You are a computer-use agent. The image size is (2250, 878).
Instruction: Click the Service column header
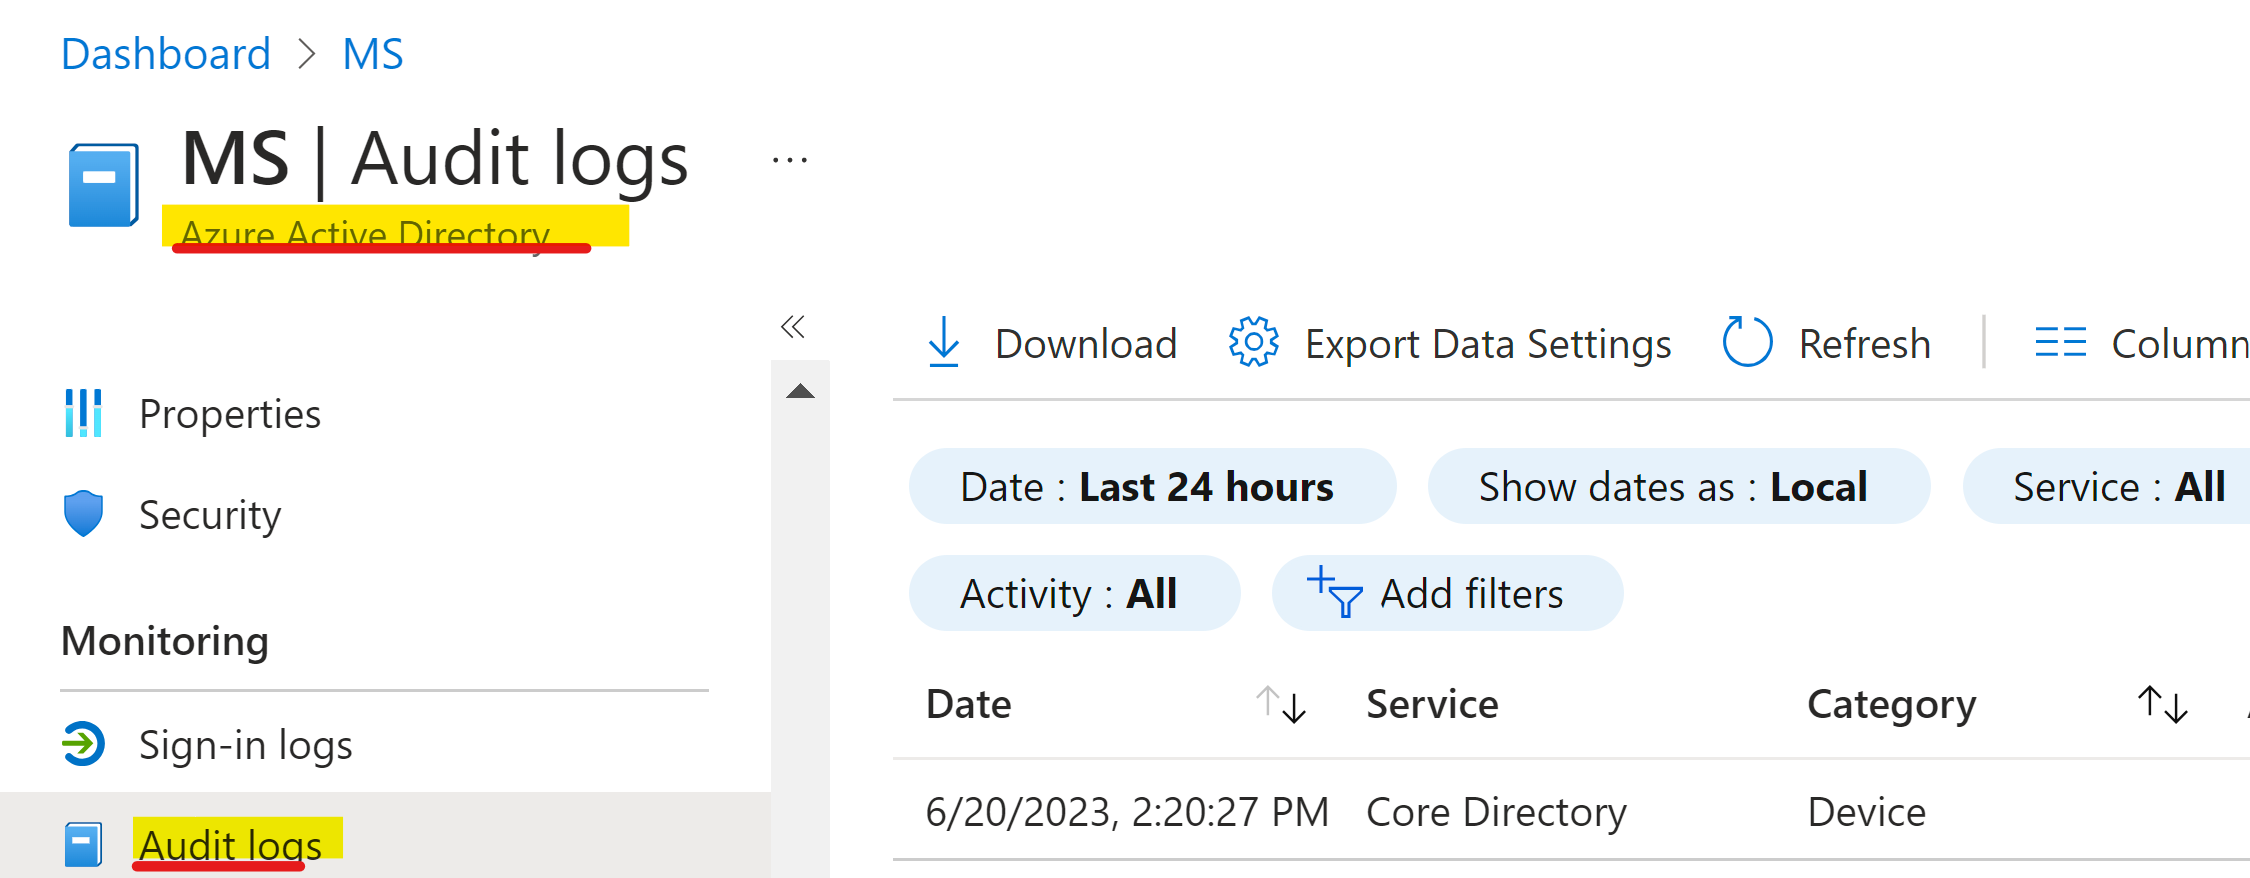(x=1432, y=704)
